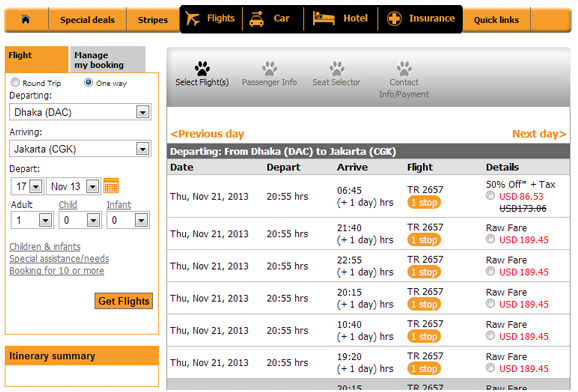Click the Hotel menu label

(x=355, y=18)
